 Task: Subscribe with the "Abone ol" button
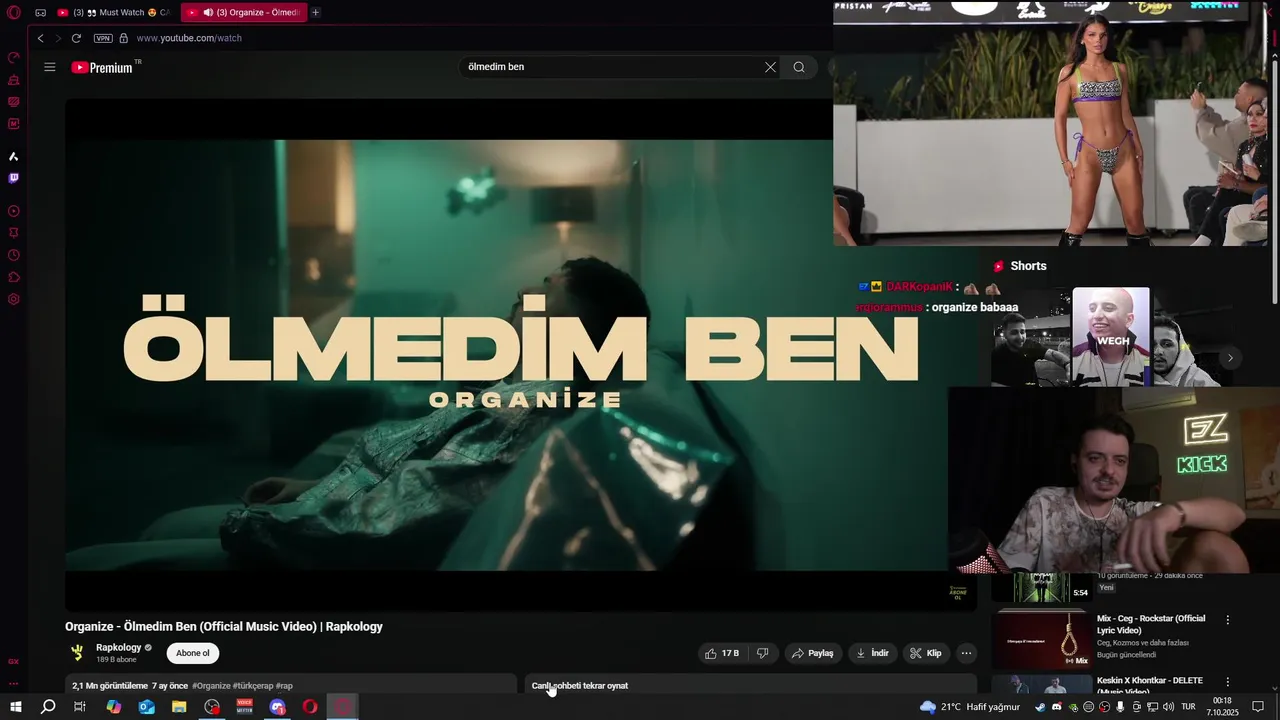click(193, 653)
